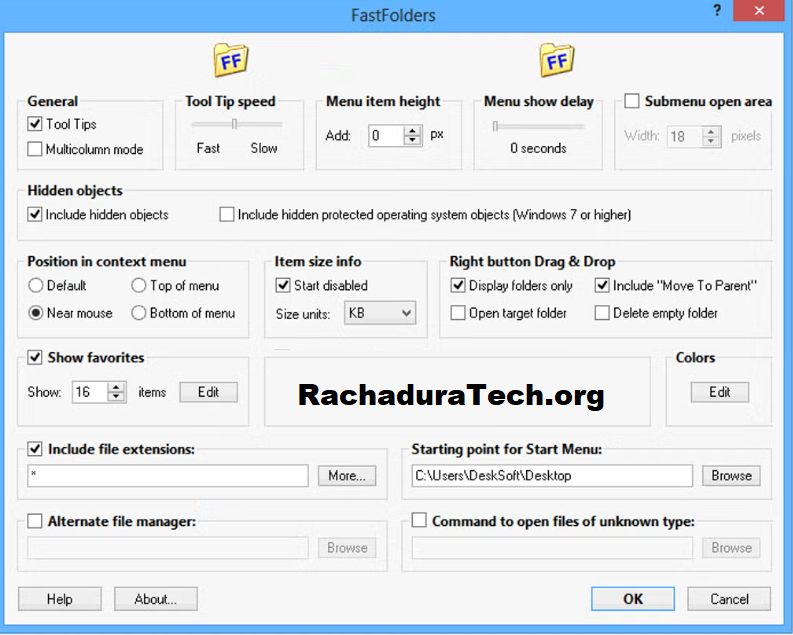793x635 pixels.
Task: Select Default position radio button
Action: [x=35, y=286]
